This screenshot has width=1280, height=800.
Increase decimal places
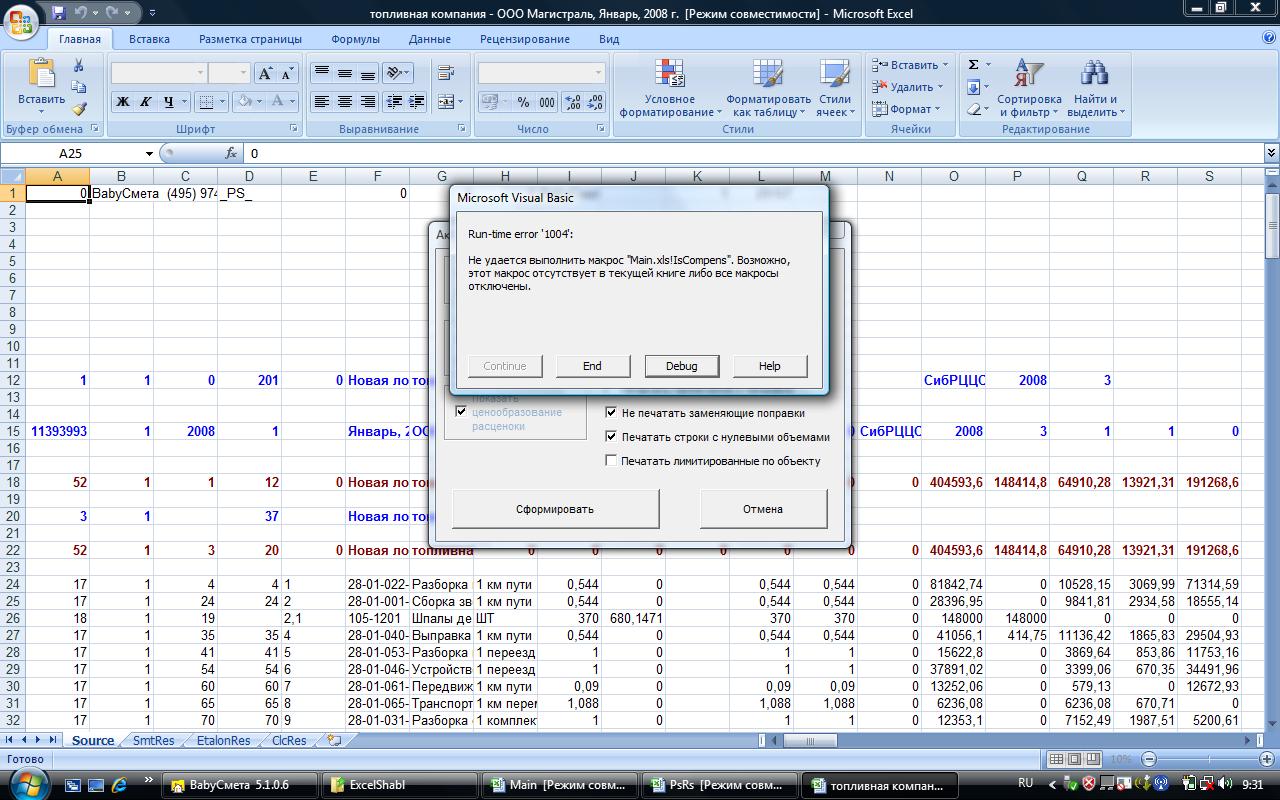[572, 102]
